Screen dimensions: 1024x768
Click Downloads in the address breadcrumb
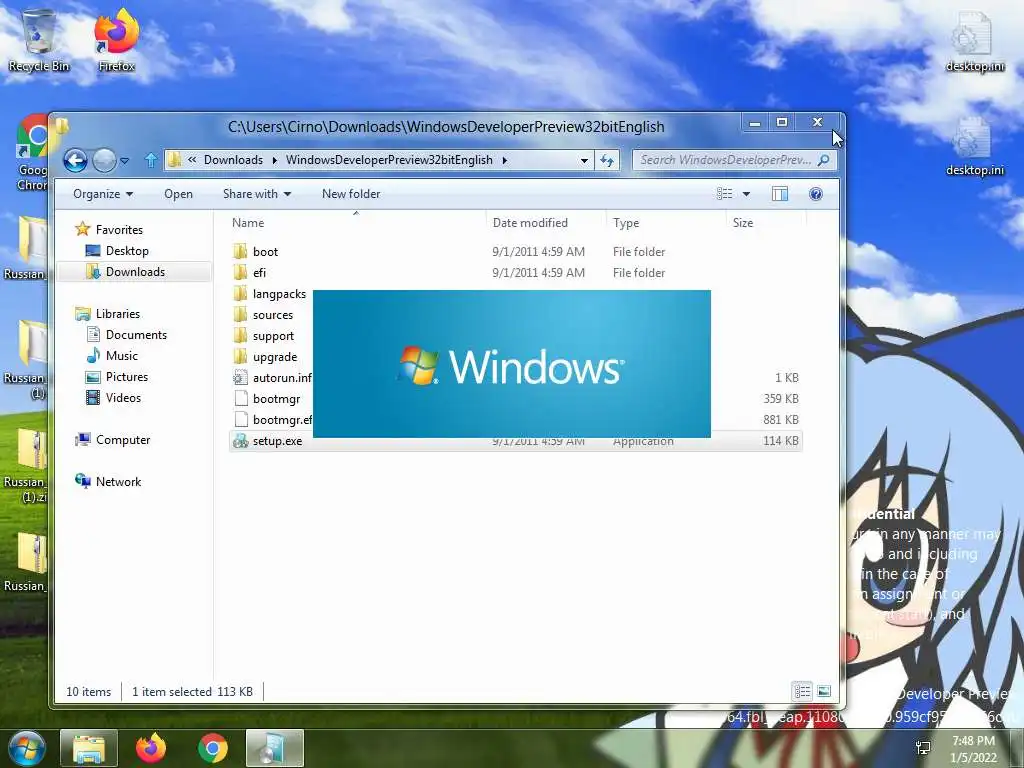pyautogui.click(x=233, y=160)
